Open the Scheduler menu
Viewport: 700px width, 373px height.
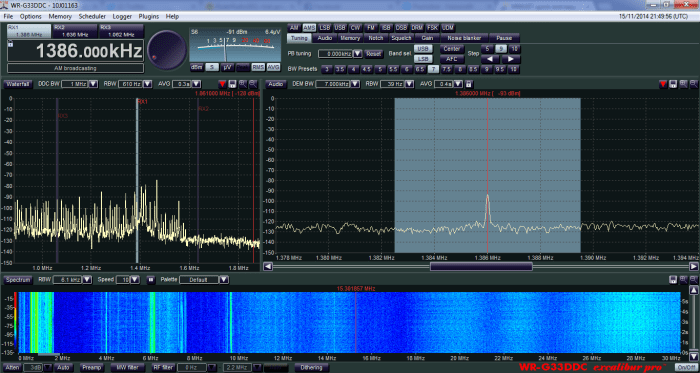pyautogui.click(x=92, y=17)
